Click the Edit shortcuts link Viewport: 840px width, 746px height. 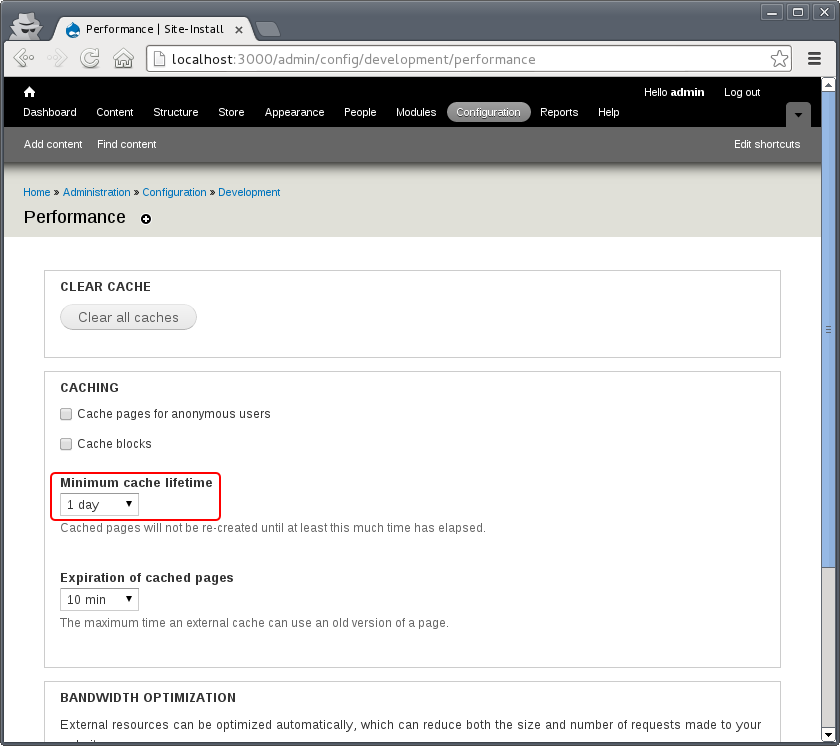(x=767, y=144)
